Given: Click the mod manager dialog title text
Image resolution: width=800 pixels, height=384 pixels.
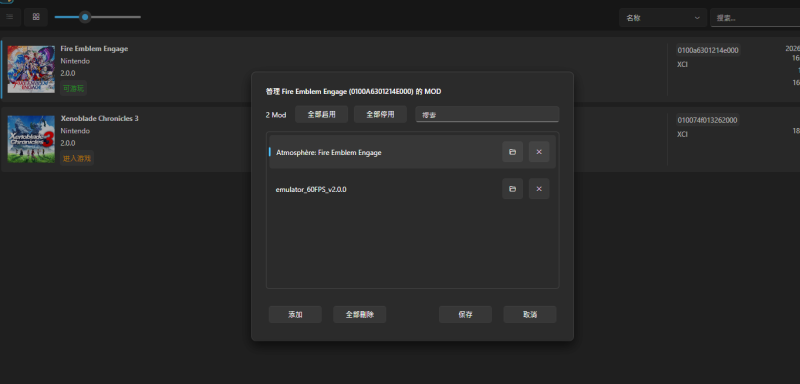Looking at the screenshot, I should pyautogui.click(x=353, y=92).
